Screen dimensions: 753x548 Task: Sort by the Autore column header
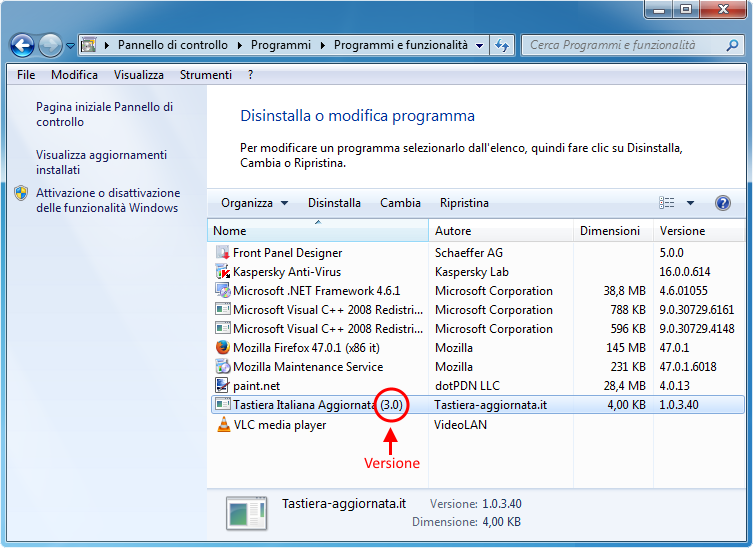pyautogui.click(x=501, y=231)
